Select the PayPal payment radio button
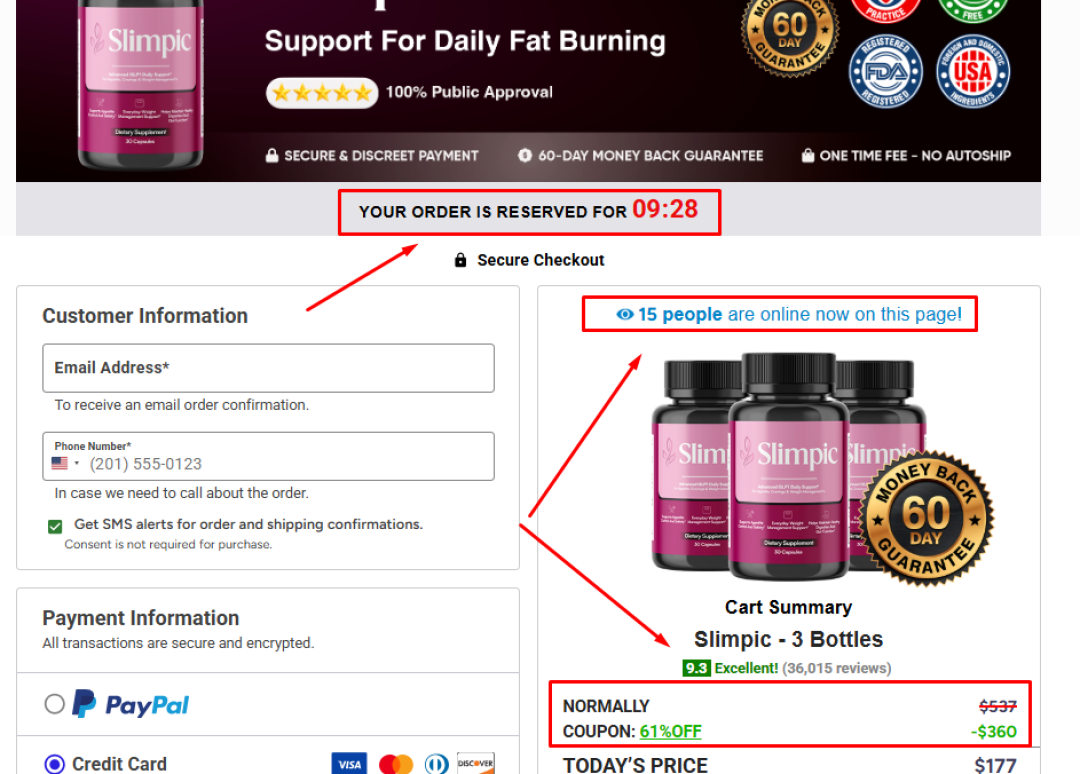 pos(54,704)
